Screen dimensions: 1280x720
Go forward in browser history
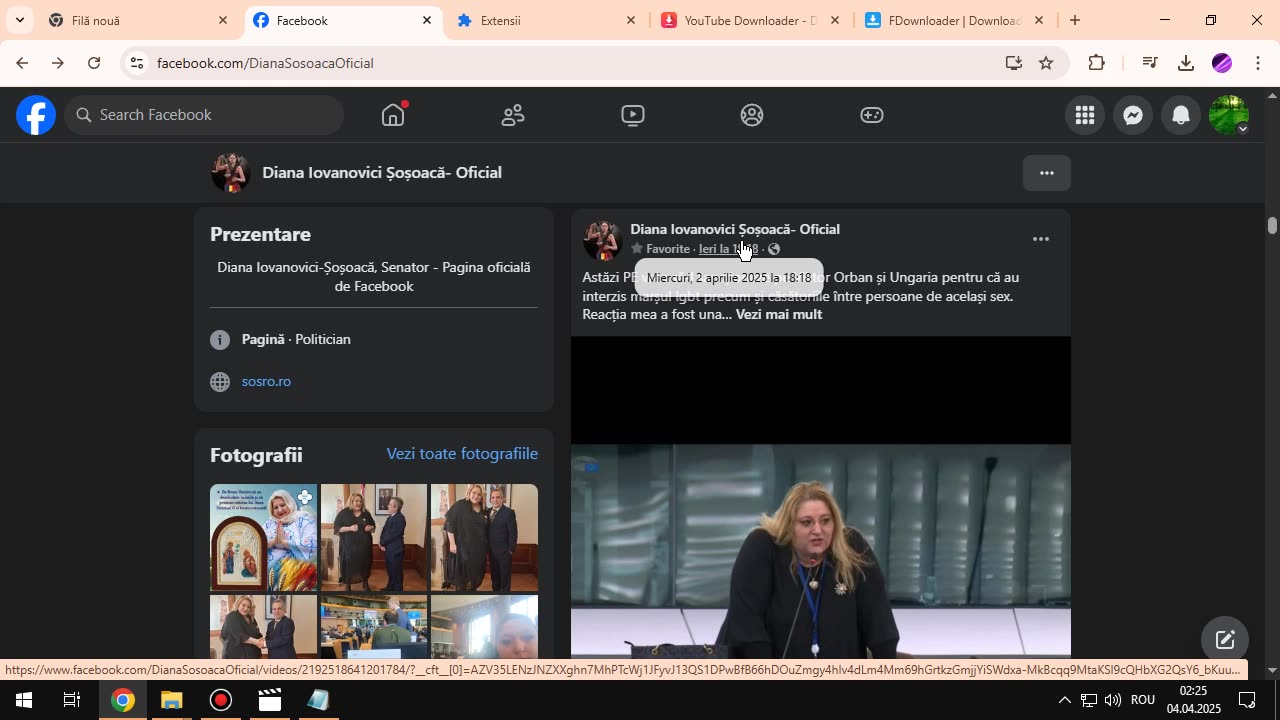coord(58,63)
